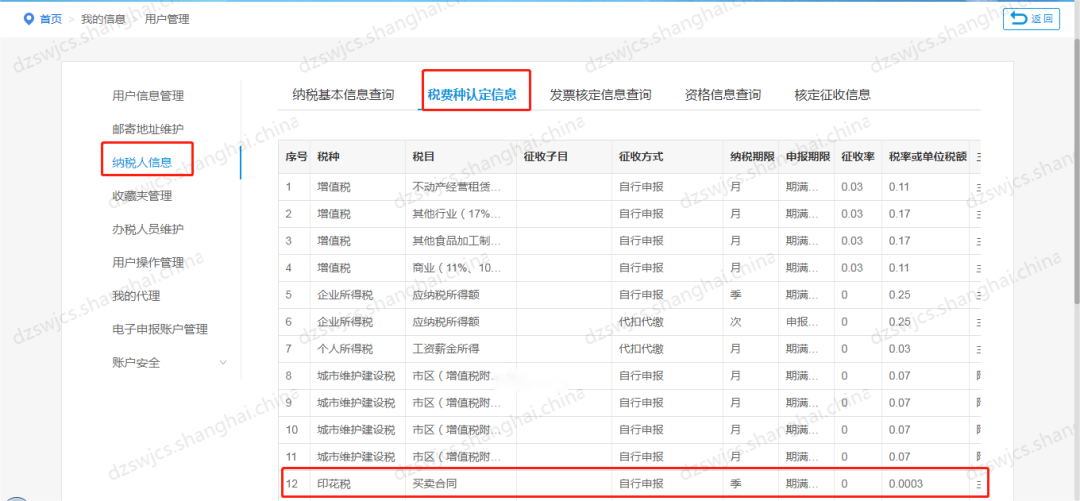Click the 税种 column header
Image resolution: width=1080 pixels, height=501 pixels.
tap(328, 157)
